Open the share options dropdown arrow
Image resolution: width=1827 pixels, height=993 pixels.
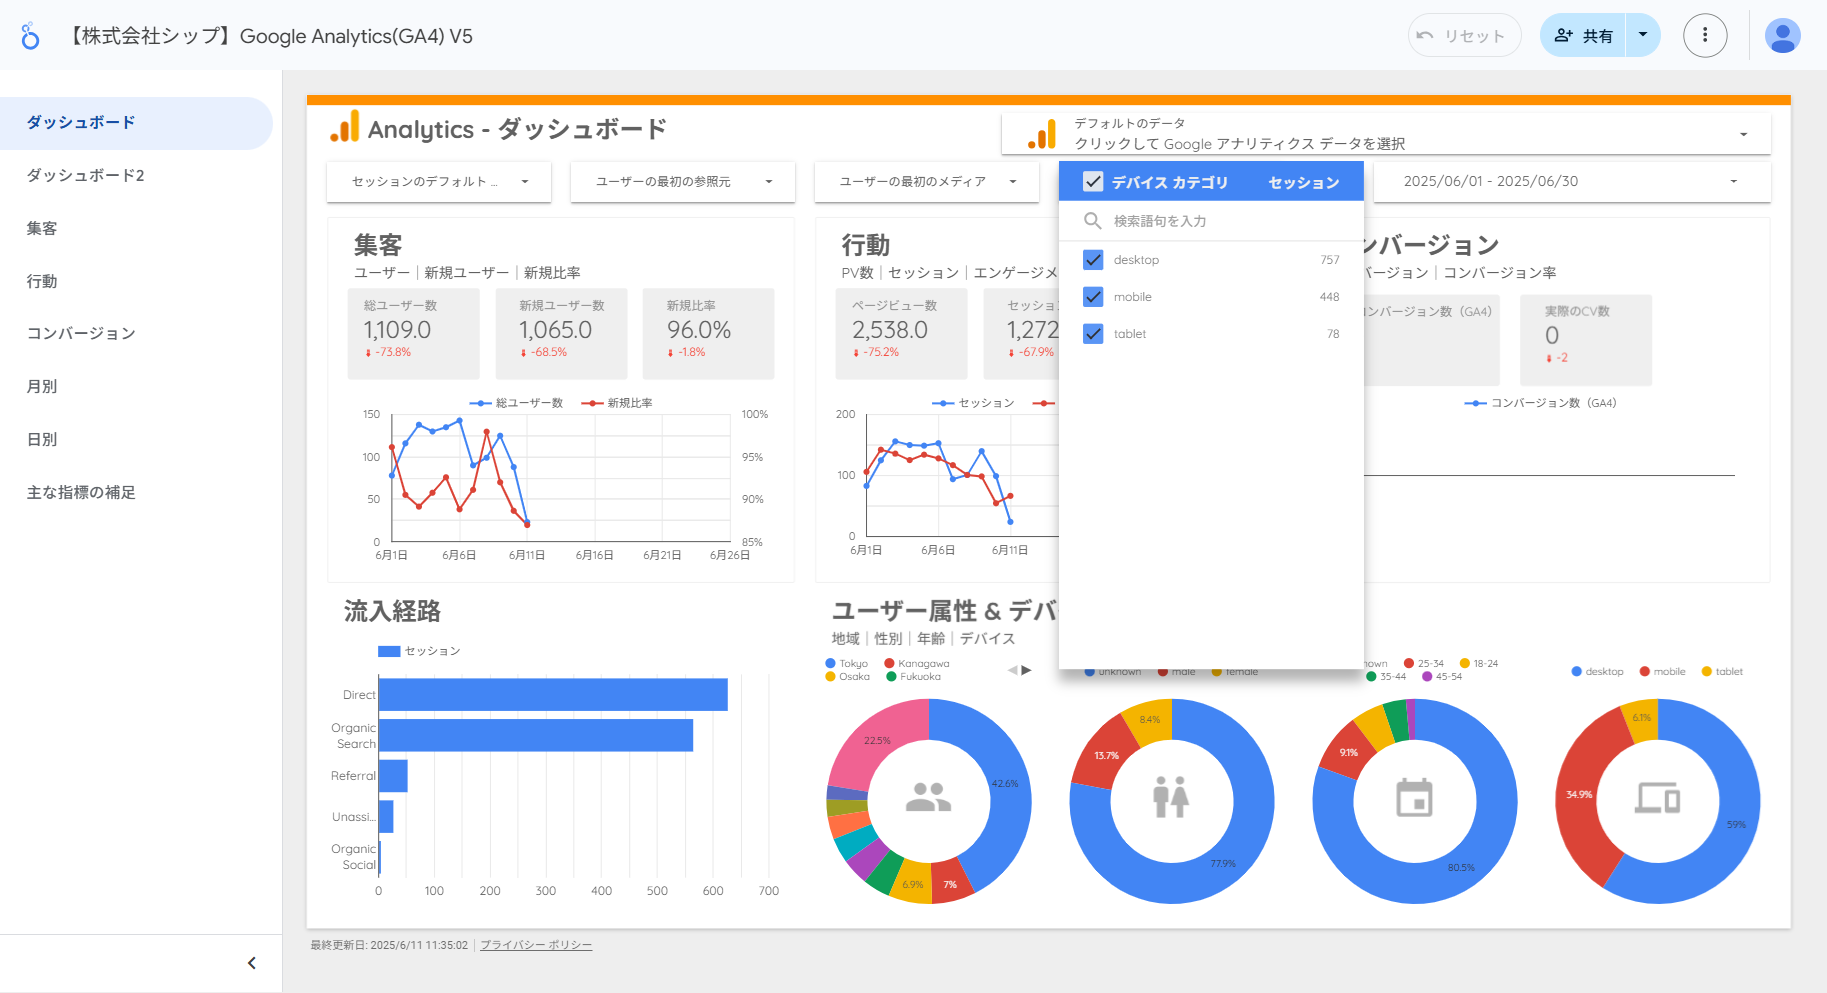(x=1643, y=36)
